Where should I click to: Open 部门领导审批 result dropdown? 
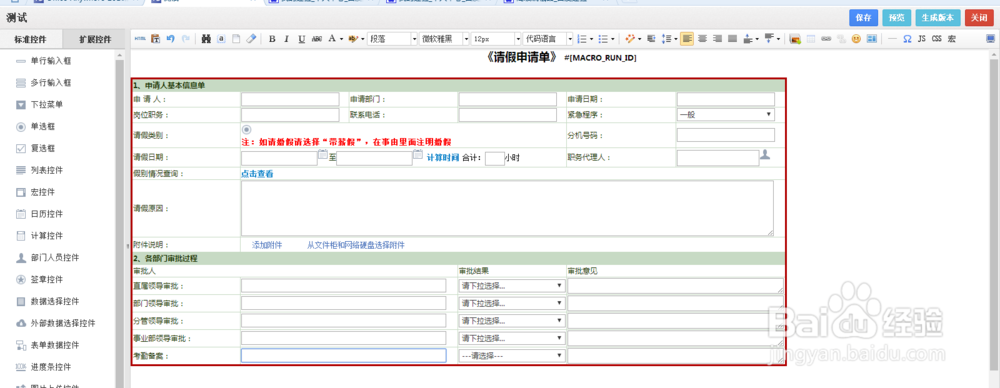coord(512,303)
